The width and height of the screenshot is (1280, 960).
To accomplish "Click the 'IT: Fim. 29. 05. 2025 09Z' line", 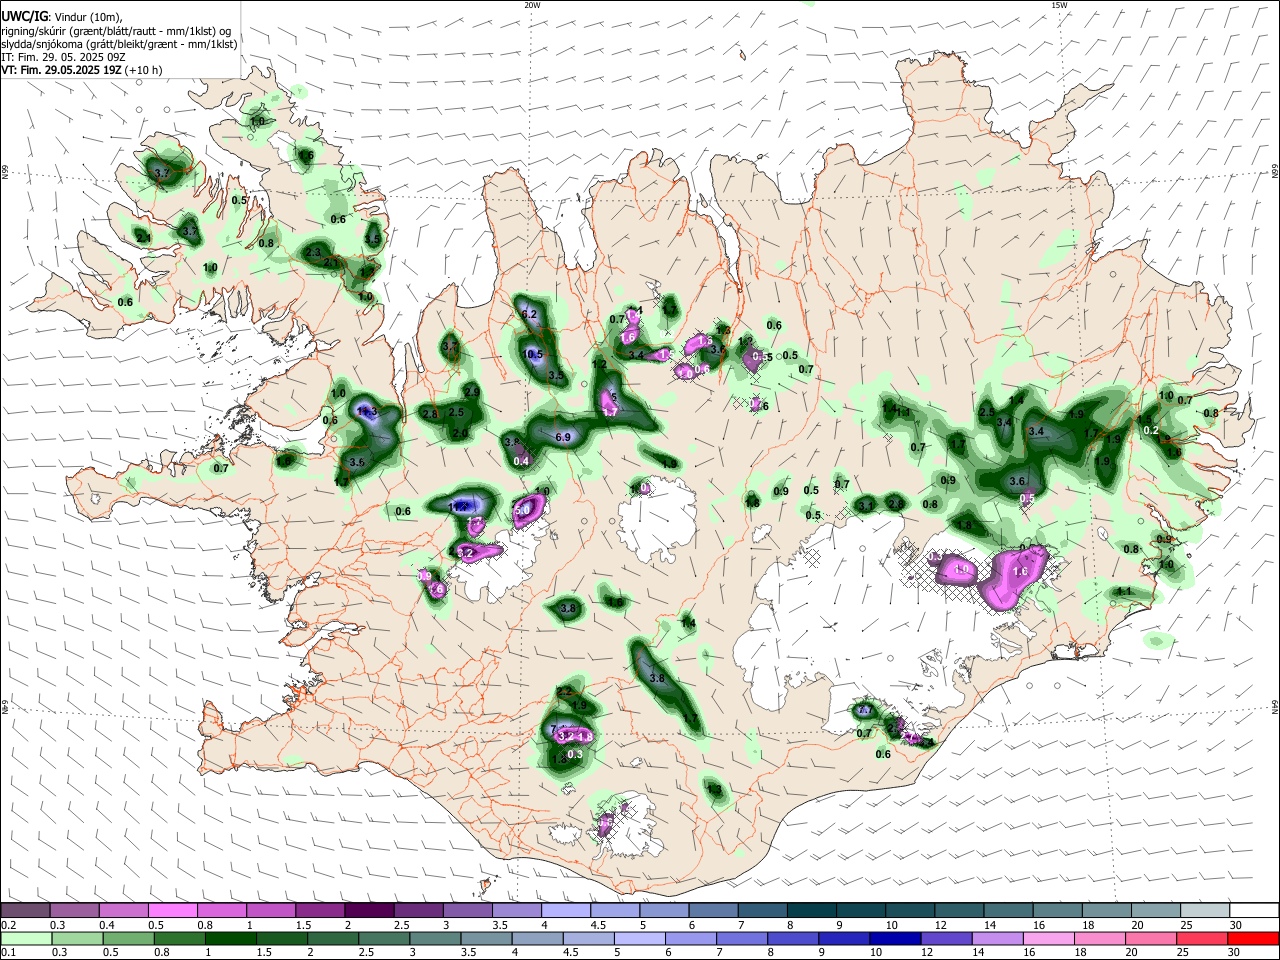I will point(63,57).
